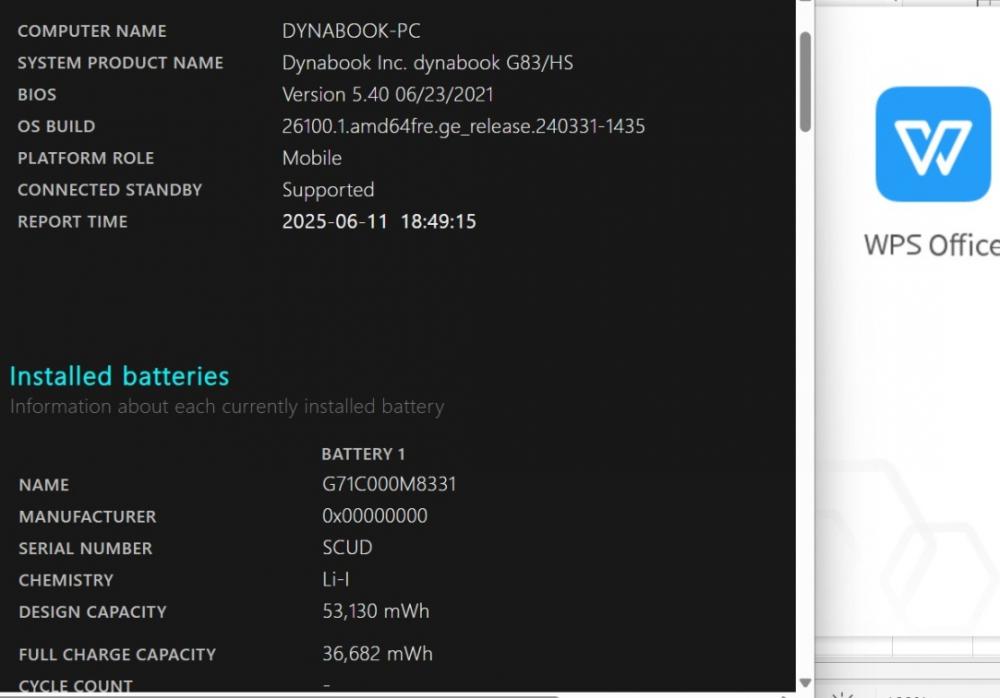Click the CYCLE COUNT label
Viewport: 1000px width, 698px height.
(76, 686)
